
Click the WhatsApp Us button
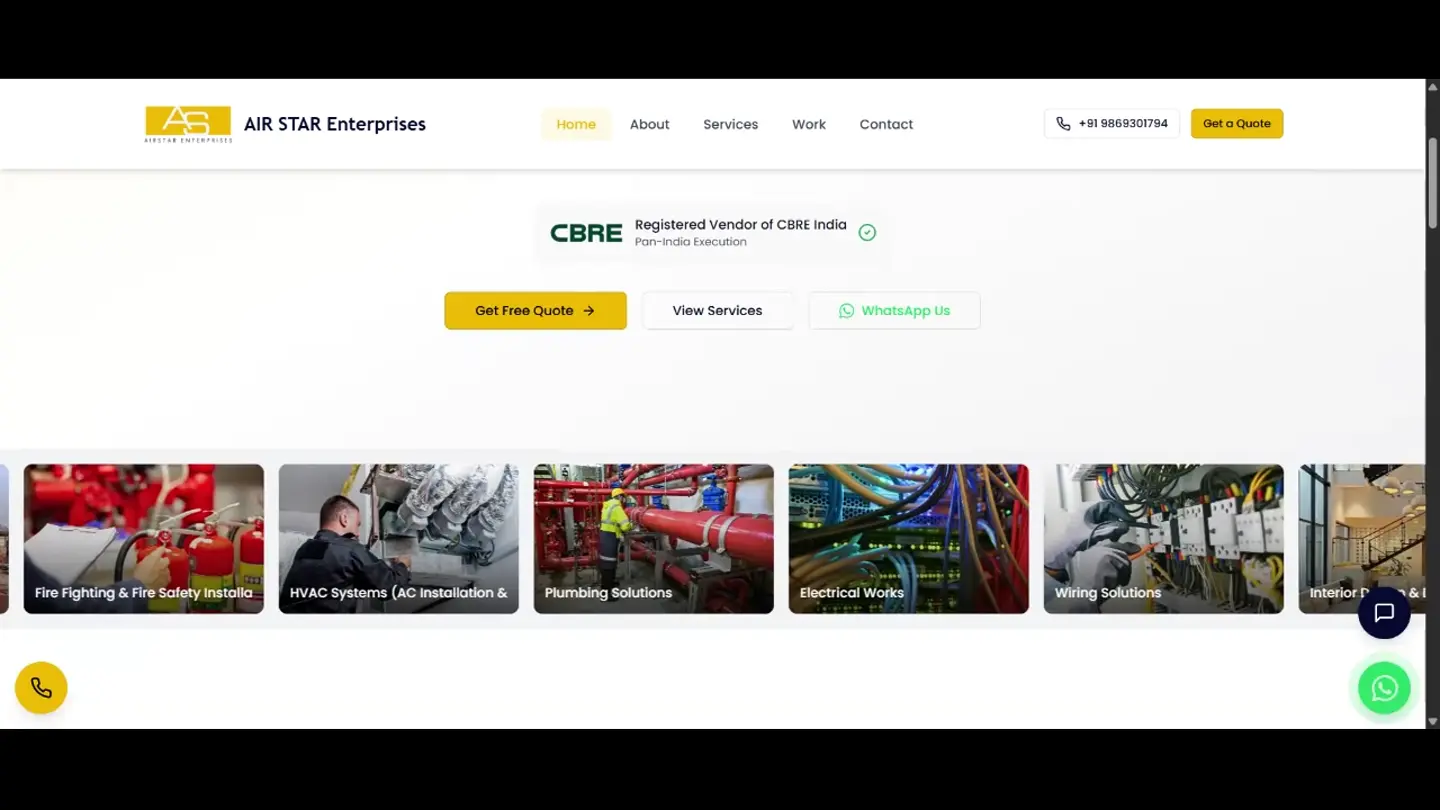(x=894, y=310)
